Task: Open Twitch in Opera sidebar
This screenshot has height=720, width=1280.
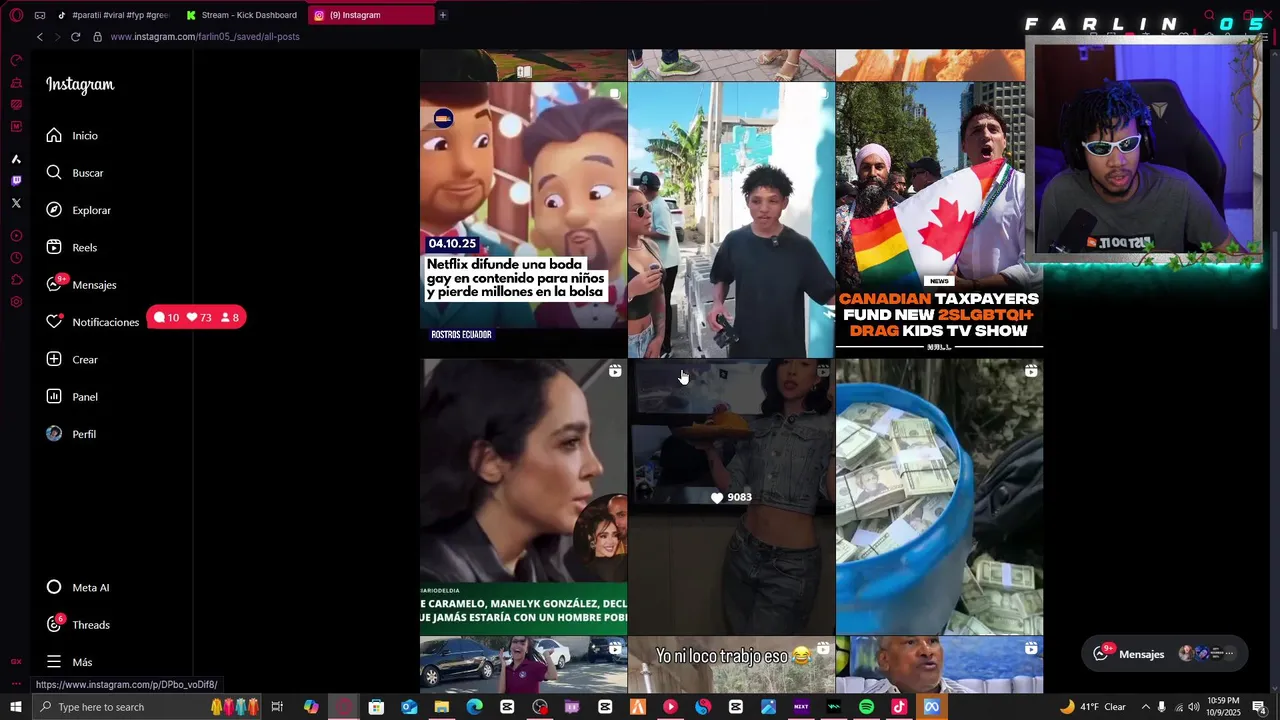Action: (16, 181)
